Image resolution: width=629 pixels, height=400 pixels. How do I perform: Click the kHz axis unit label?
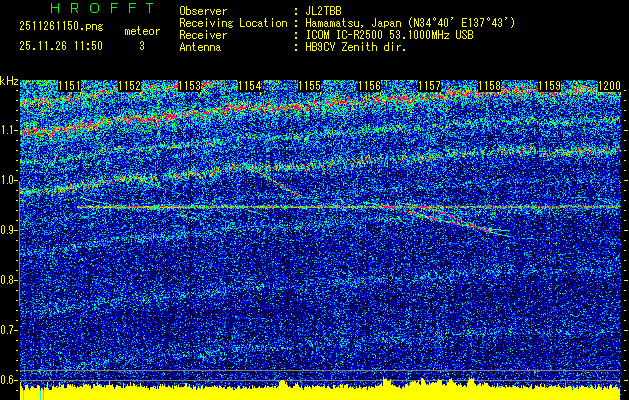(9, 81)
